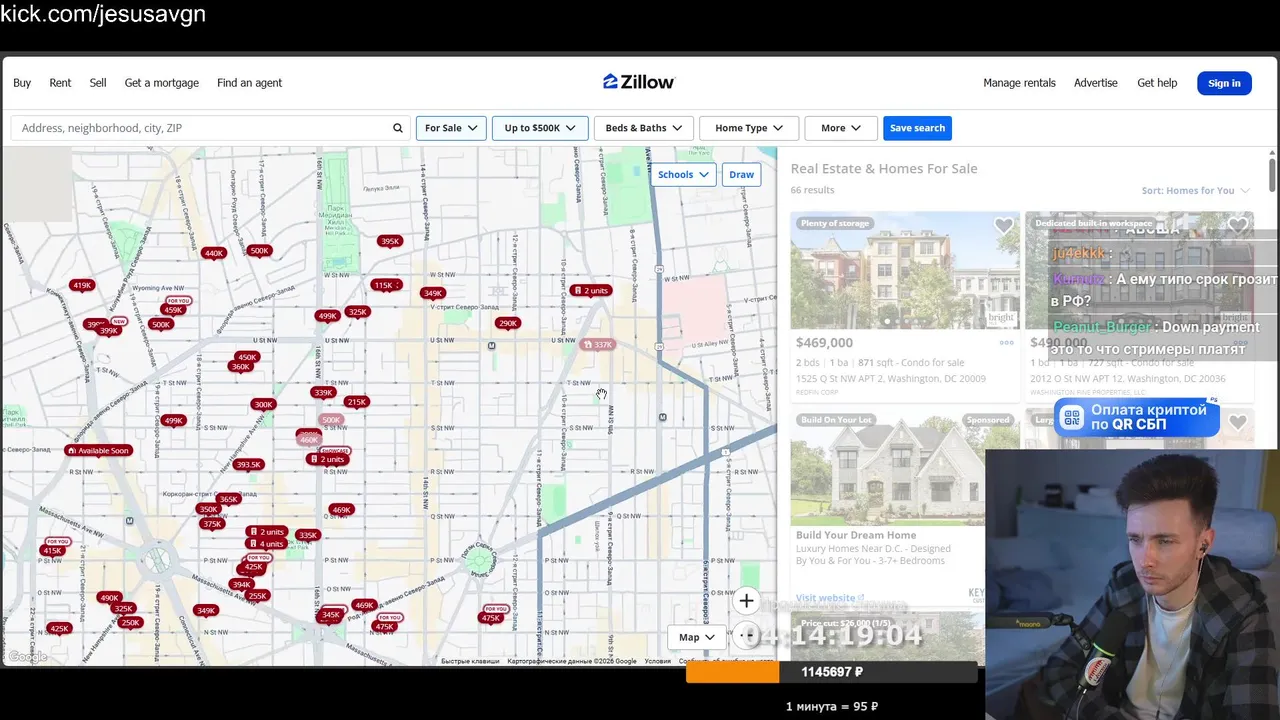Click the 415K price marker
The height and width of the screenshot is (720, 1280).
pos(53,550)
